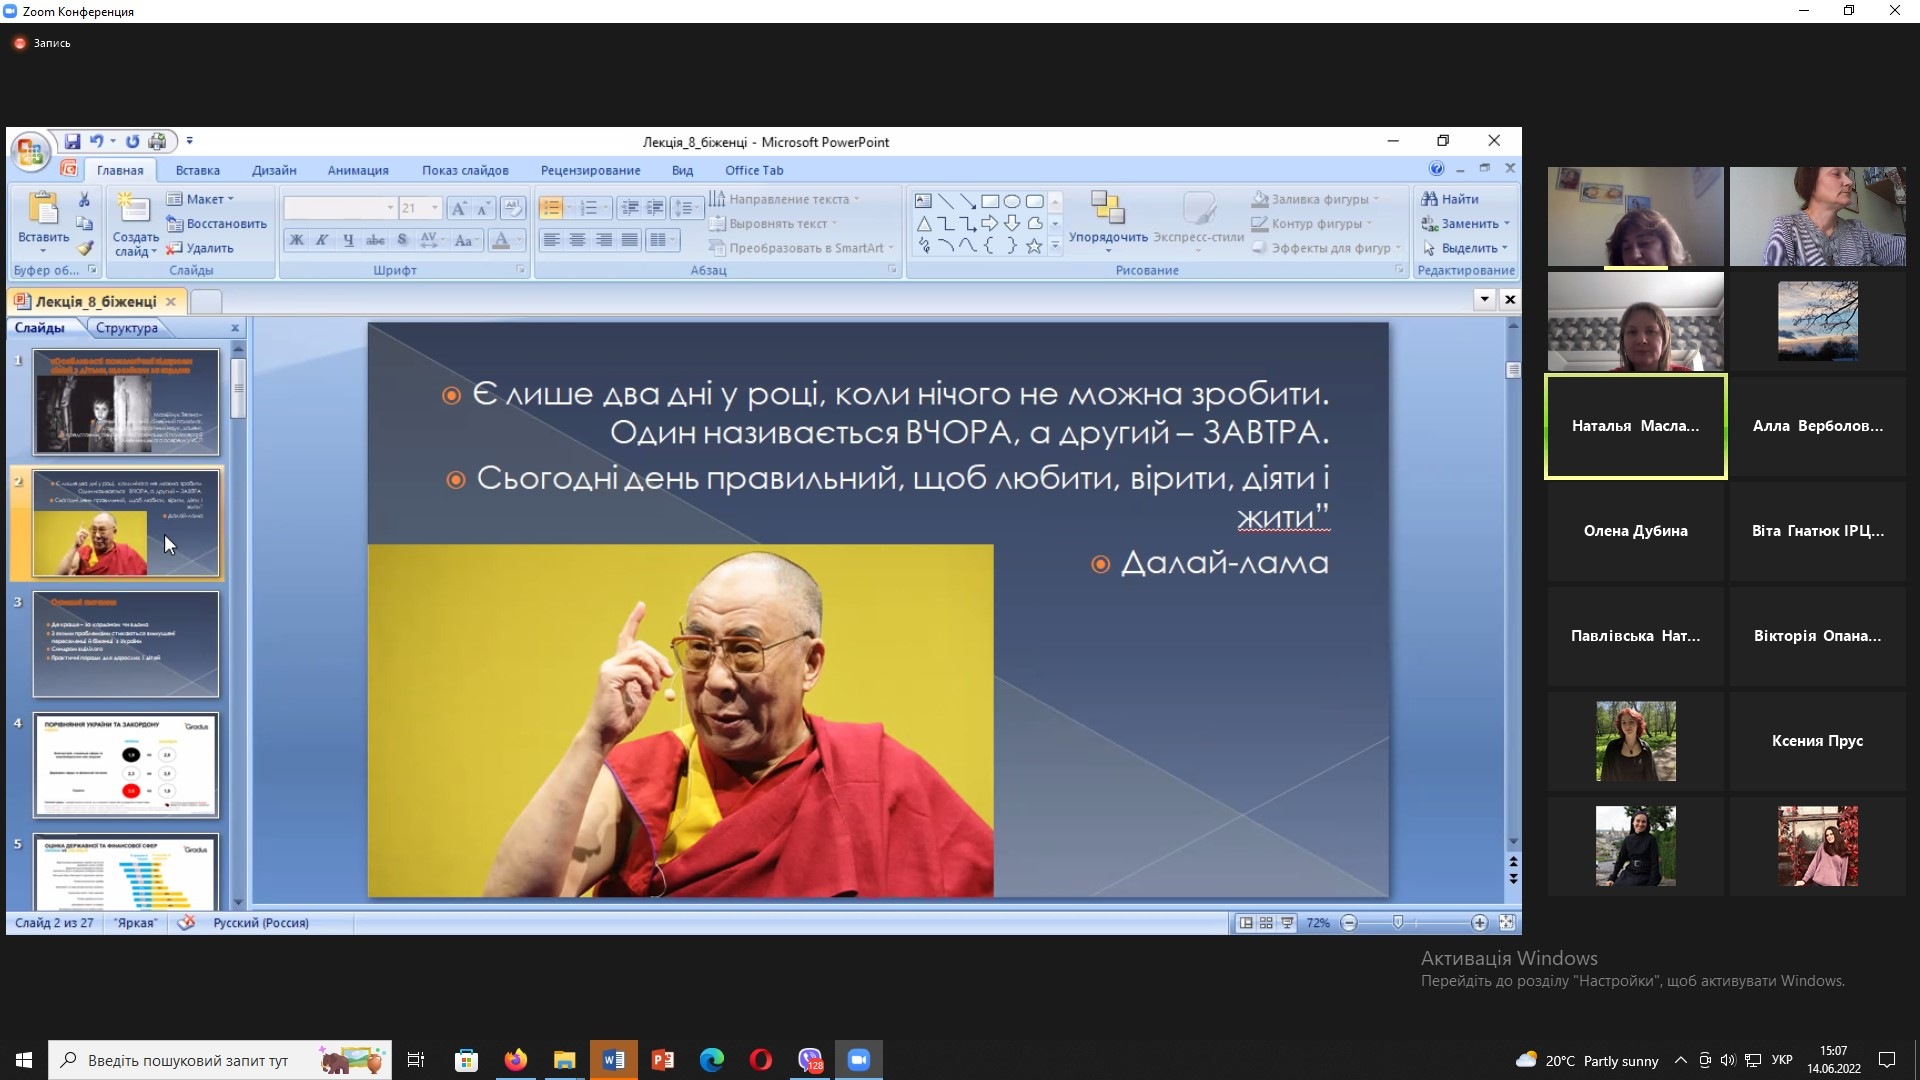
Task: Click the Slide Sorter view icon in status bar
Action: (x=1266, y=923)
